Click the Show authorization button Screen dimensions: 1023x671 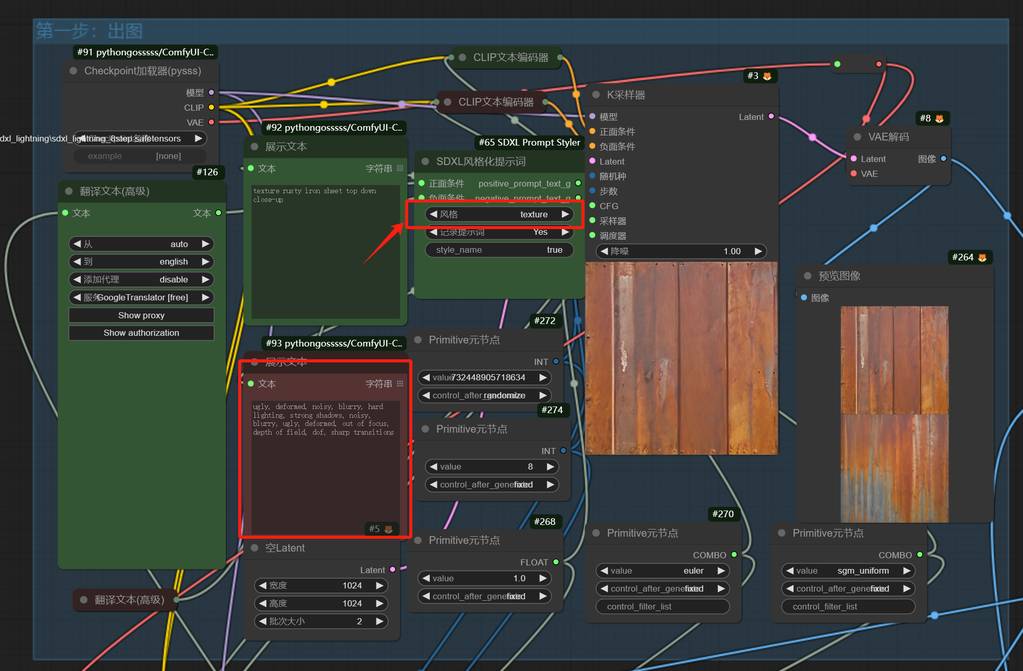coord(141,333)
